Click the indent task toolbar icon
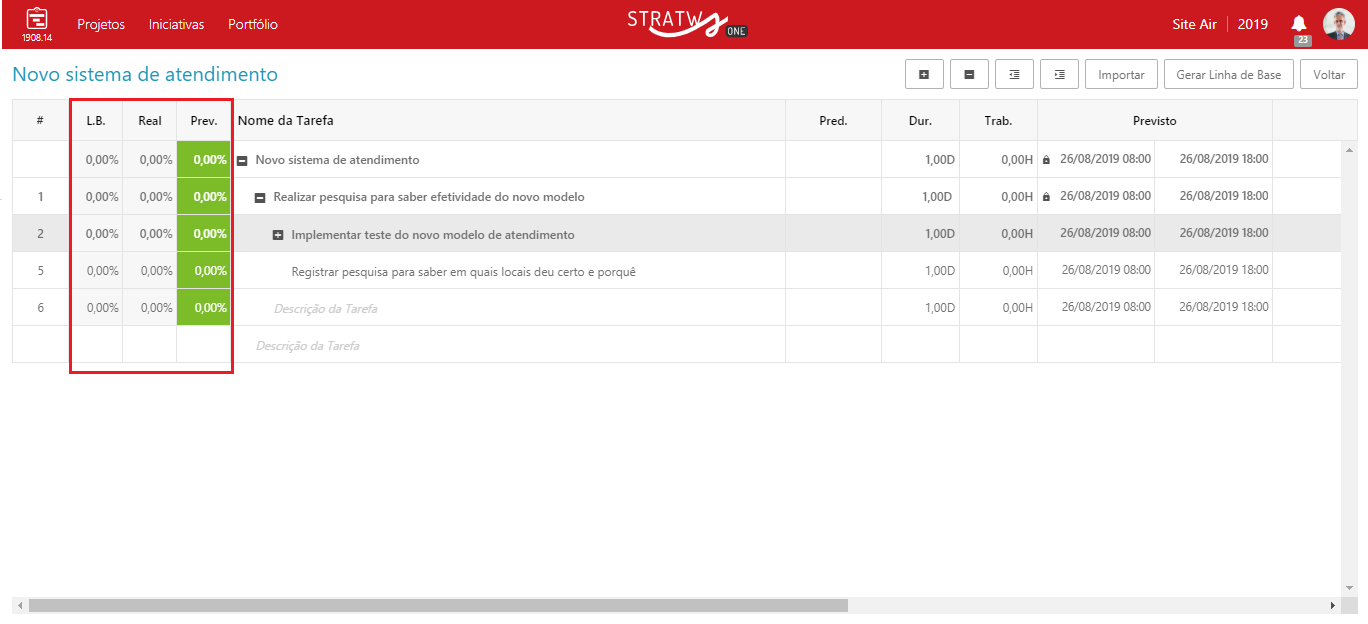1368x624 pixels. (1059, 75)
